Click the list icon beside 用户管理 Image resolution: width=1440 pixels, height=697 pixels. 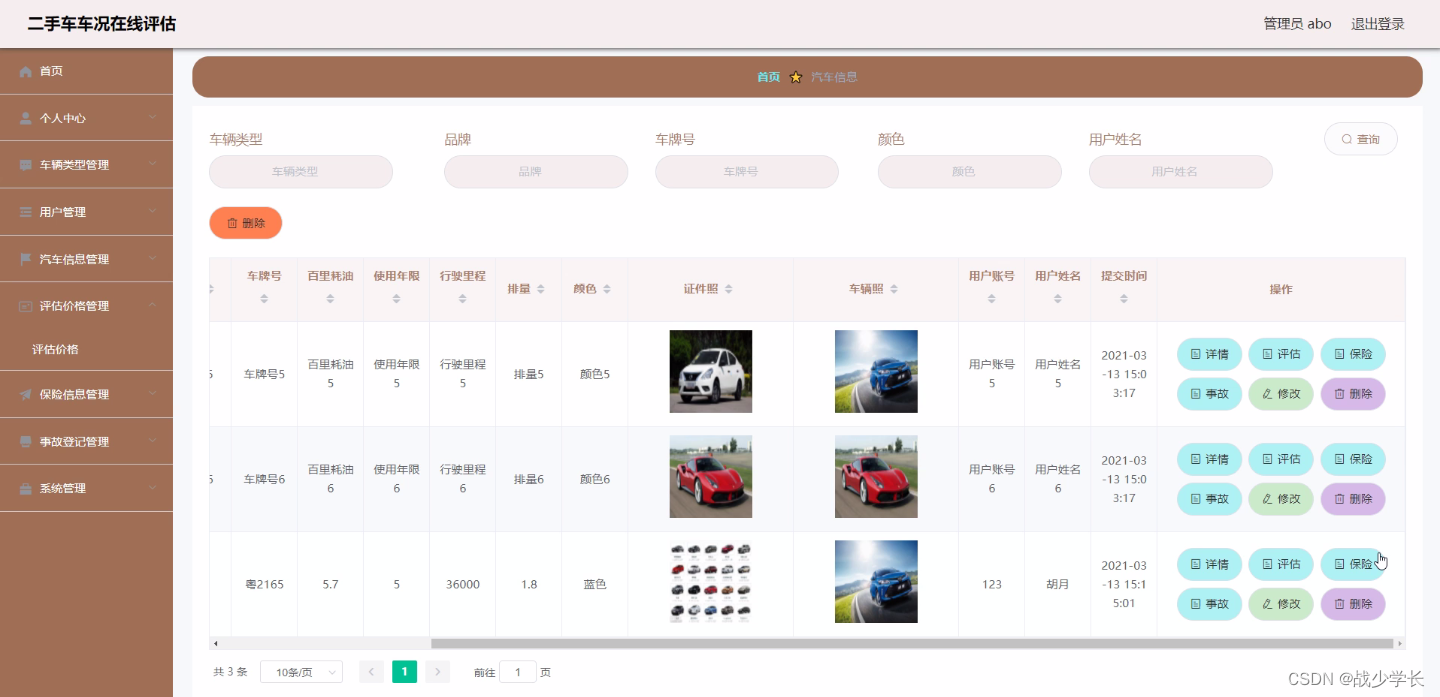point(24,211)
